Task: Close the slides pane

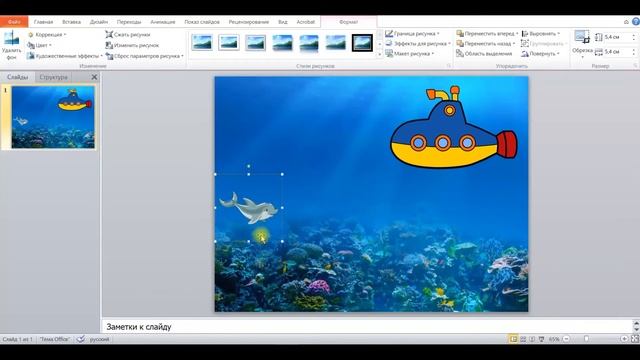Action: click(x=94, y=77)
